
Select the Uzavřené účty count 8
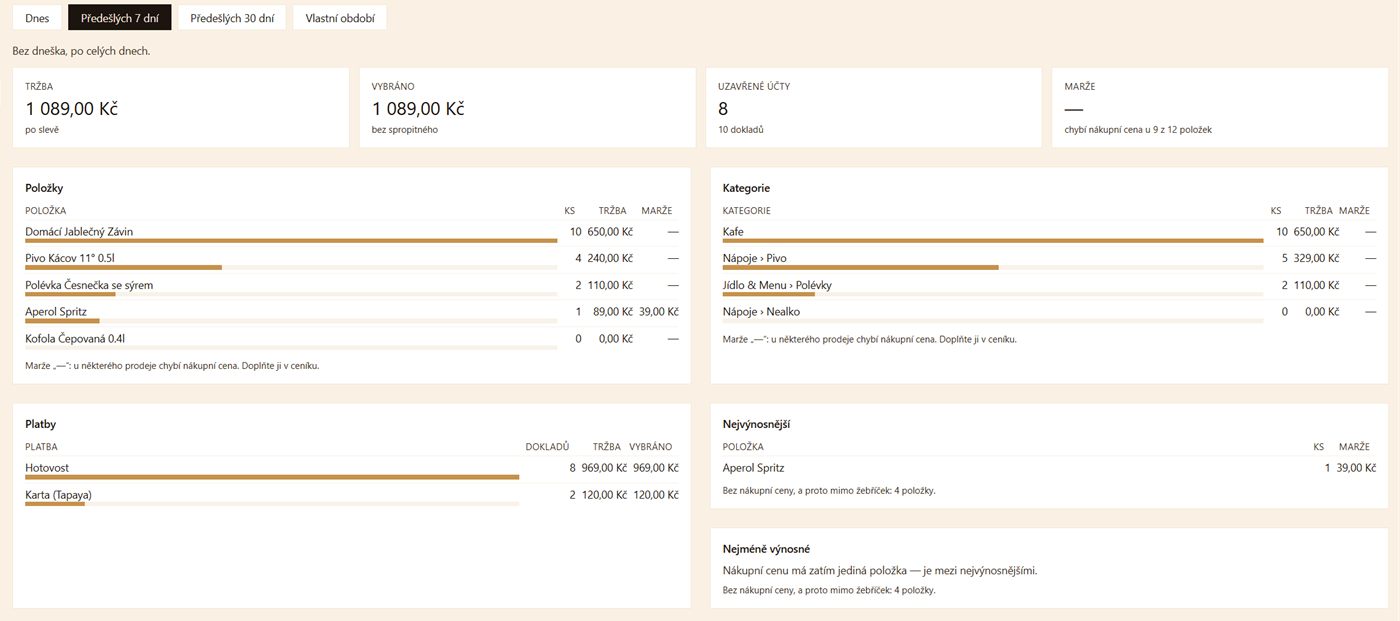click(x=723, y=108)
